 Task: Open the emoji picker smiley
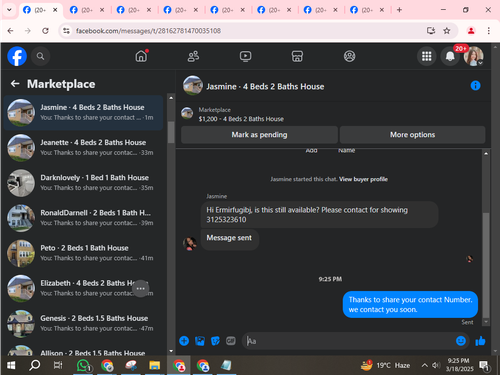click(461, 341)
